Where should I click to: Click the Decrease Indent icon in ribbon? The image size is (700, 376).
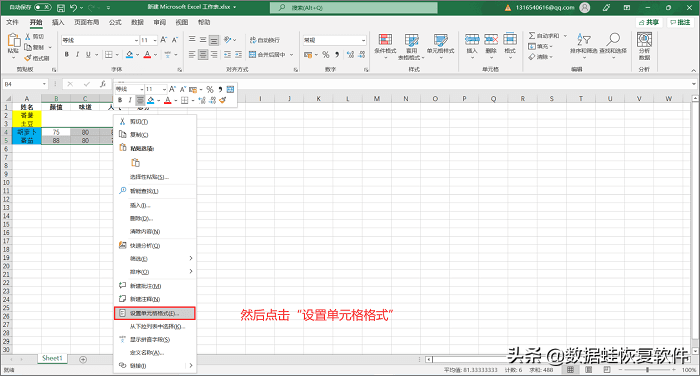tap(227, 54)
